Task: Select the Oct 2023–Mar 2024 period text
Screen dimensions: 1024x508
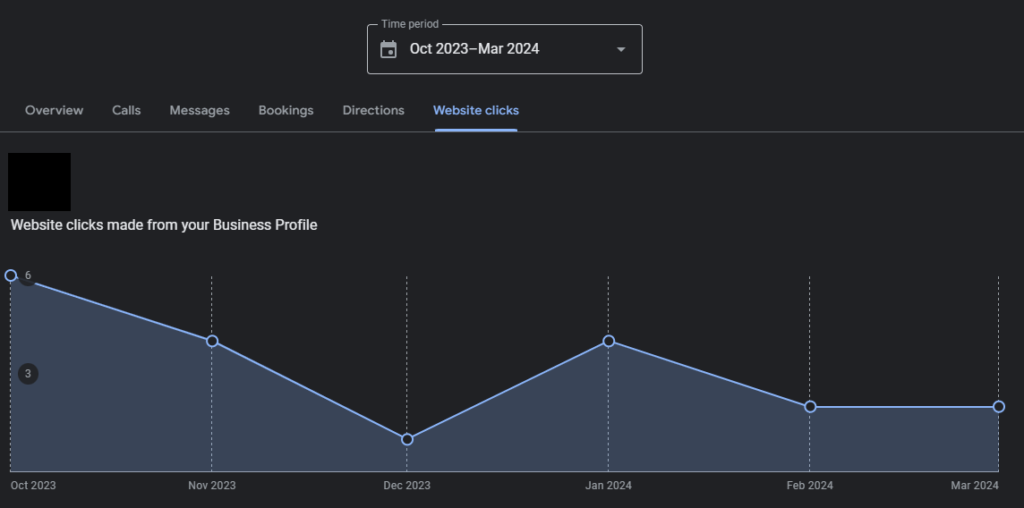Action: tap(474, 49)
